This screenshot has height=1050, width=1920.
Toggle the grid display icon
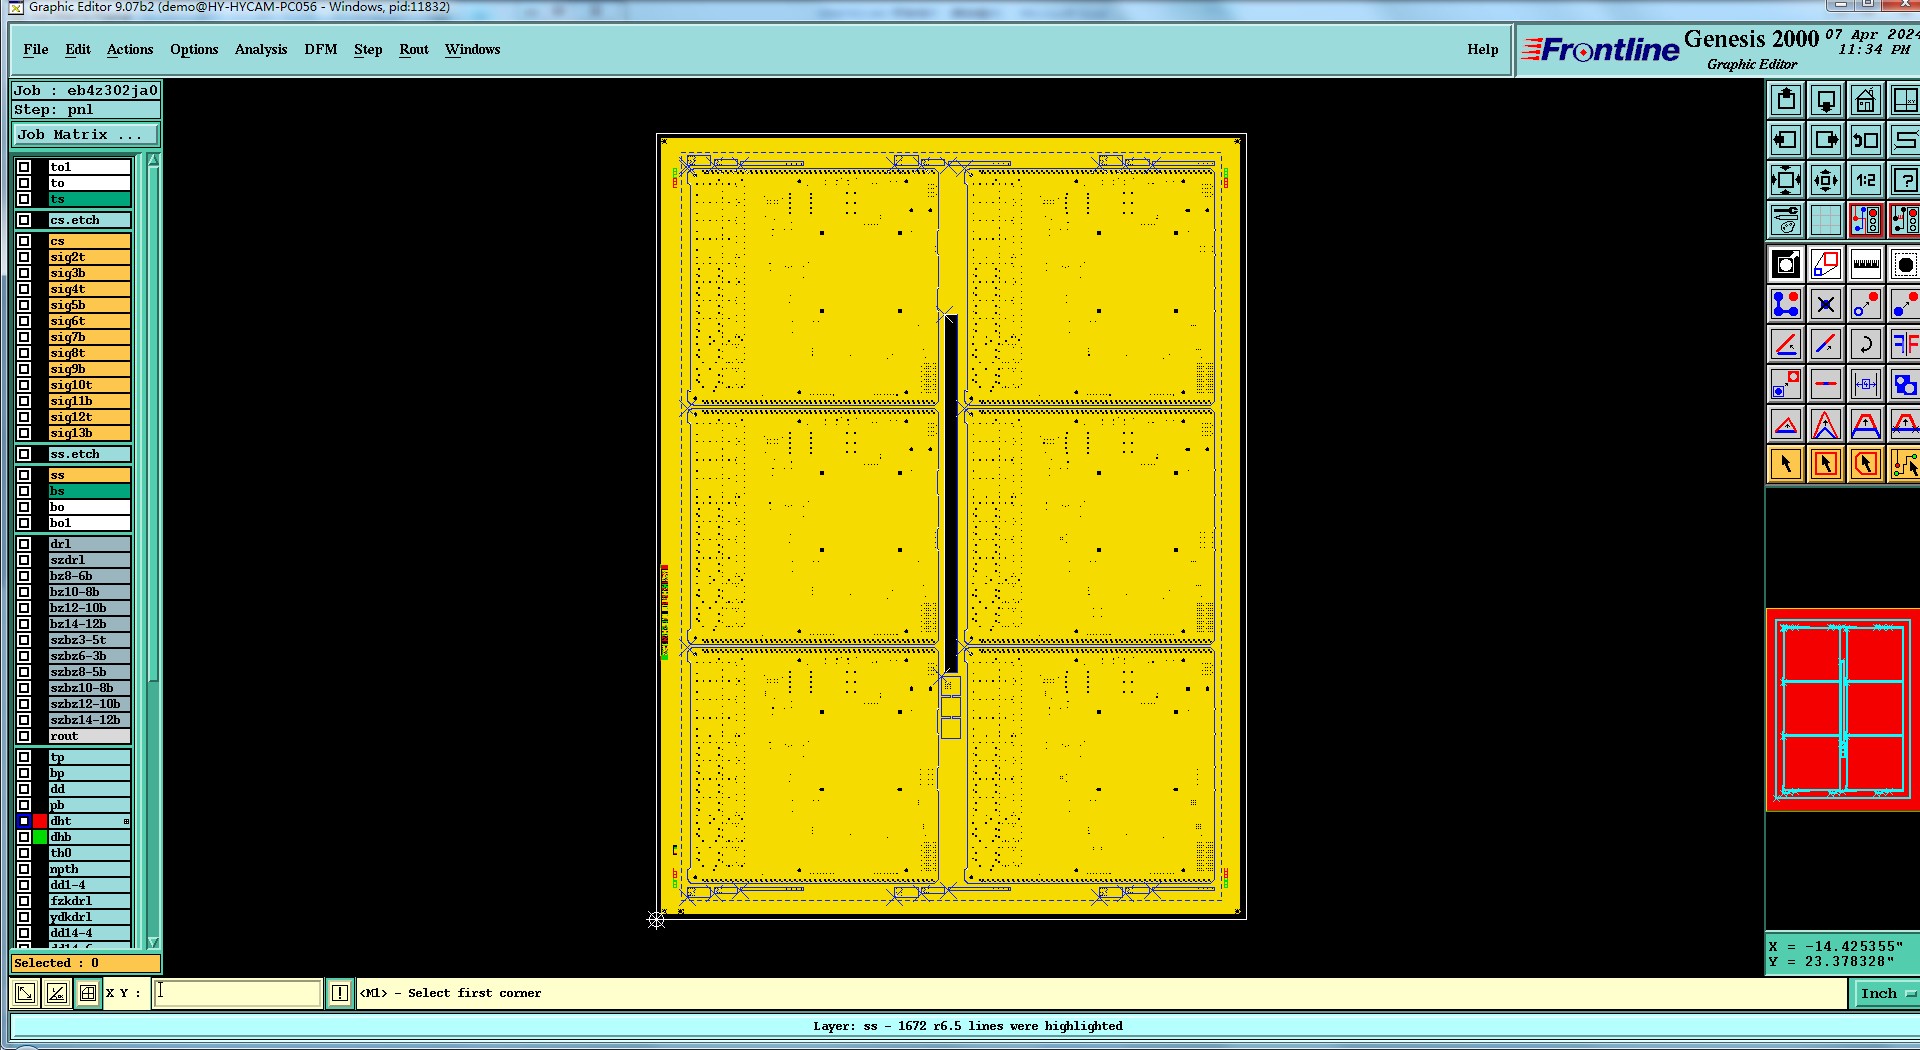coord(1826,220)
